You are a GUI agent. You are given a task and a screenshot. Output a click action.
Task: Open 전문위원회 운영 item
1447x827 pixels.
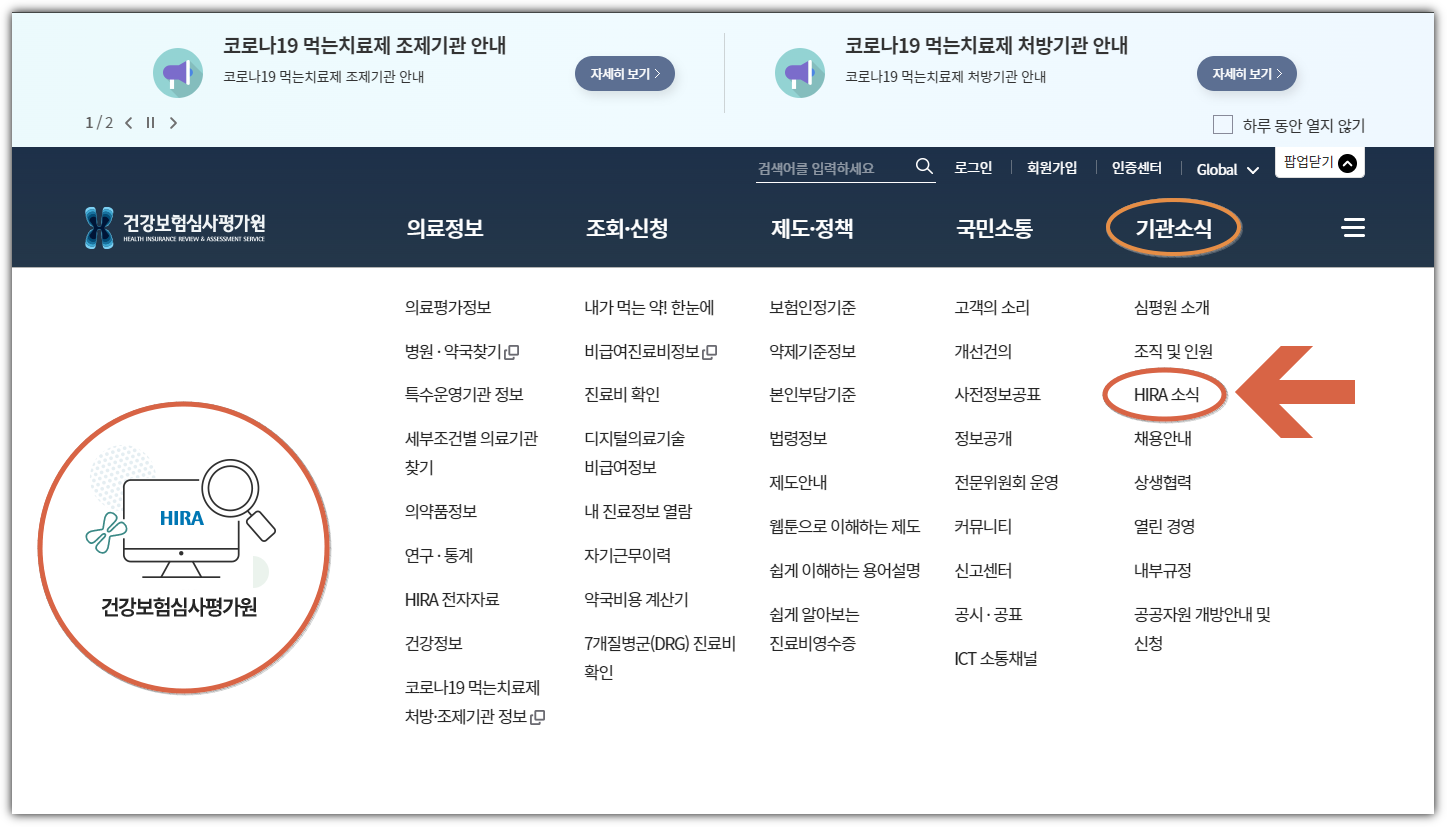1006,483
